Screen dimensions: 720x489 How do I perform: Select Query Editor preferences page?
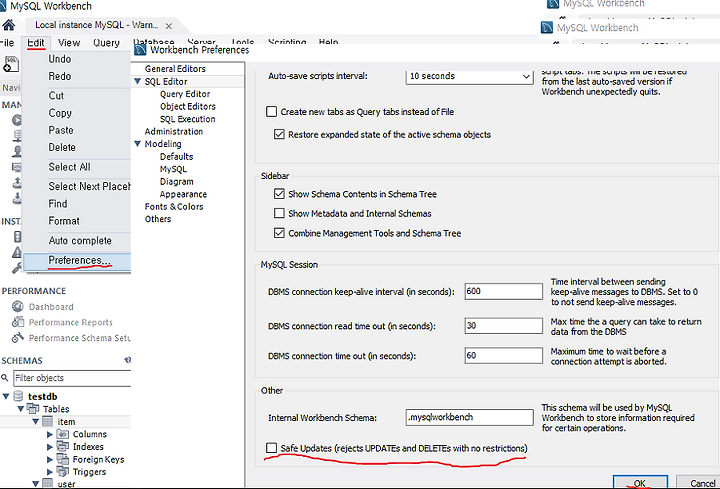185,94
